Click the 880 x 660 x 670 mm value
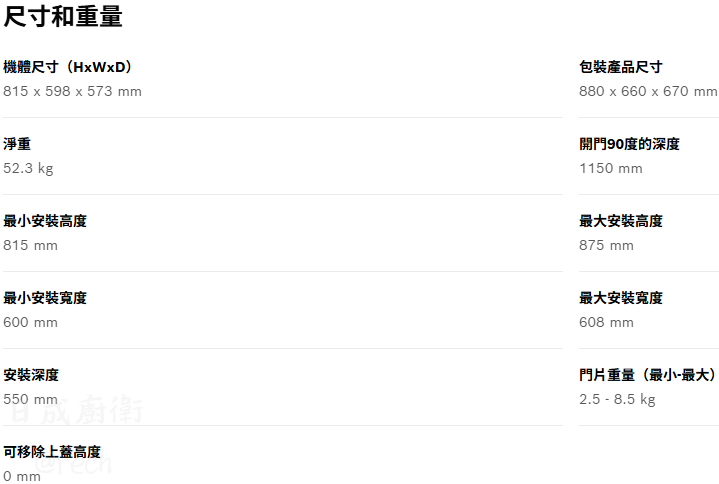 click(648, 91)
